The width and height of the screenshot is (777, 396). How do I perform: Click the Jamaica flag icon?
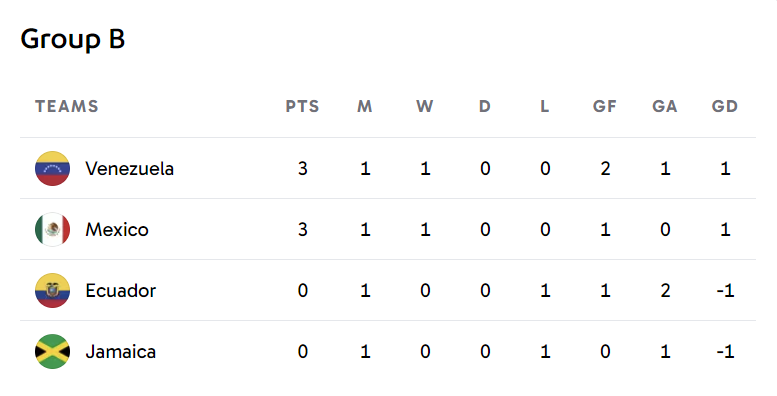point(53,351)
